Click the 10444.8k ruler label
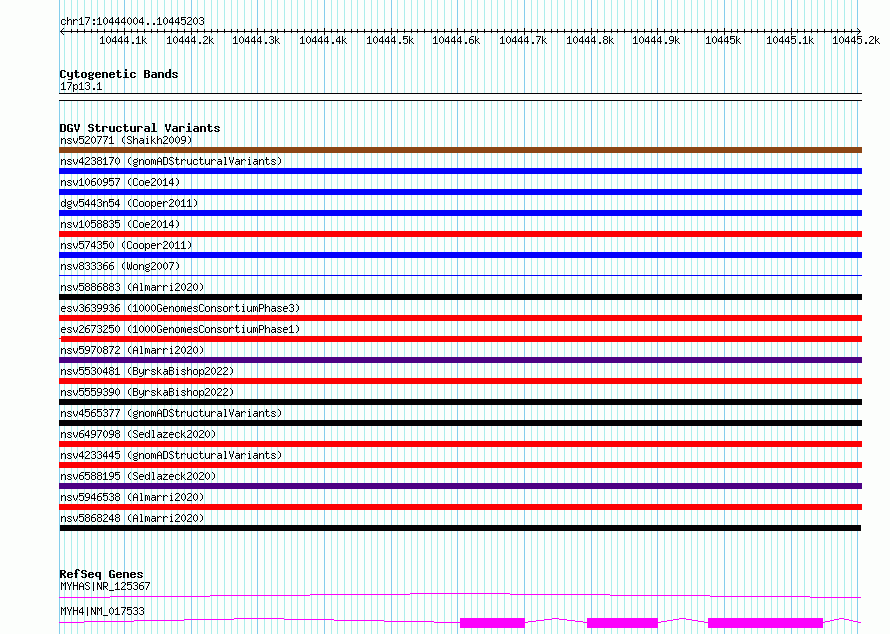The image size is (890, 634). [x=590, y=40]
